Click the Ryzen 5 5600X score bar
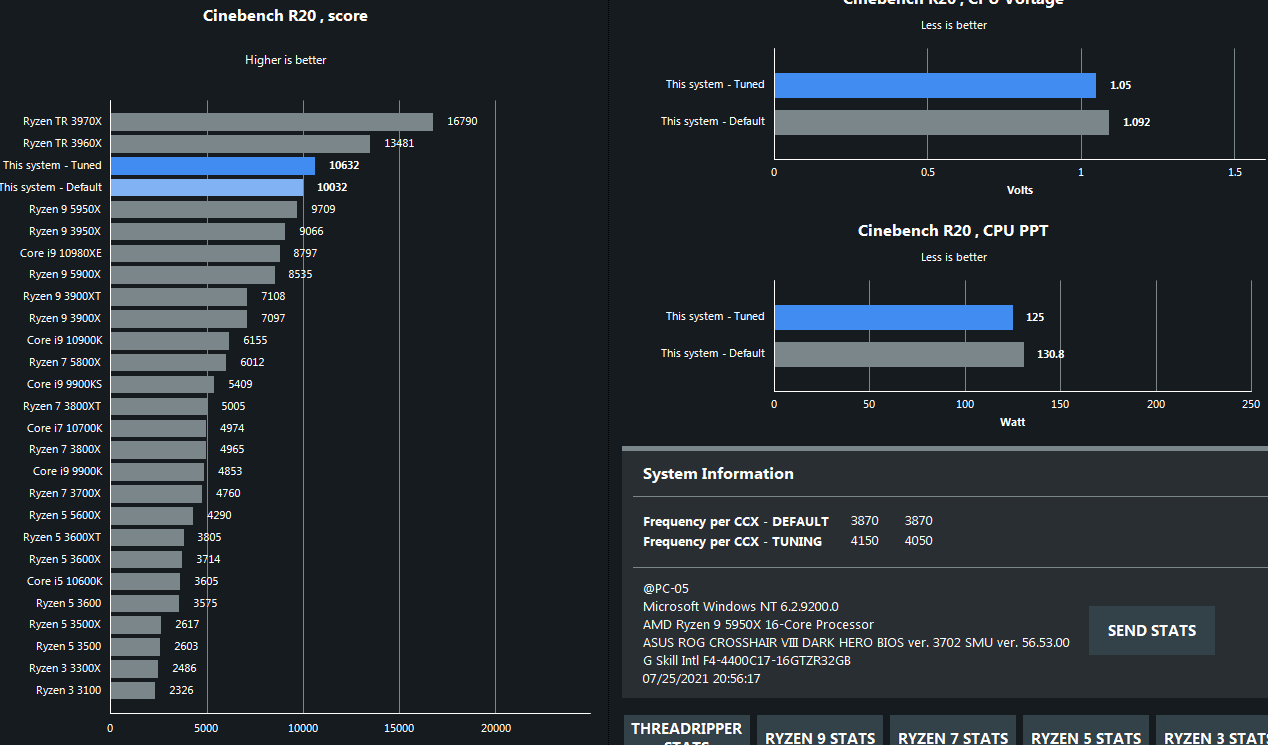Image resolution: width=1268 pixels, height=745 pixels. tap(151, 515)
